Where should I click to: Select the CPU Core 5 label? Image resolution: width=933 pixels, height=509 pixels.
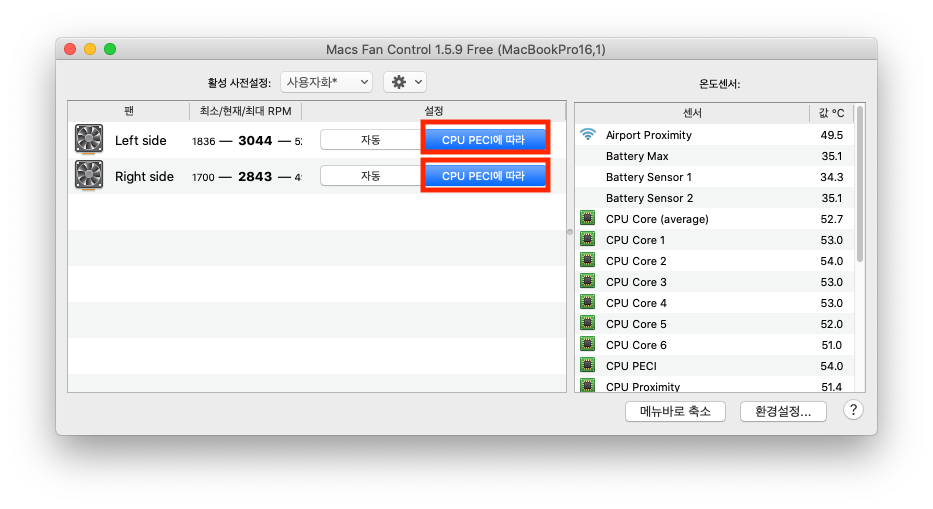[636, 324]
